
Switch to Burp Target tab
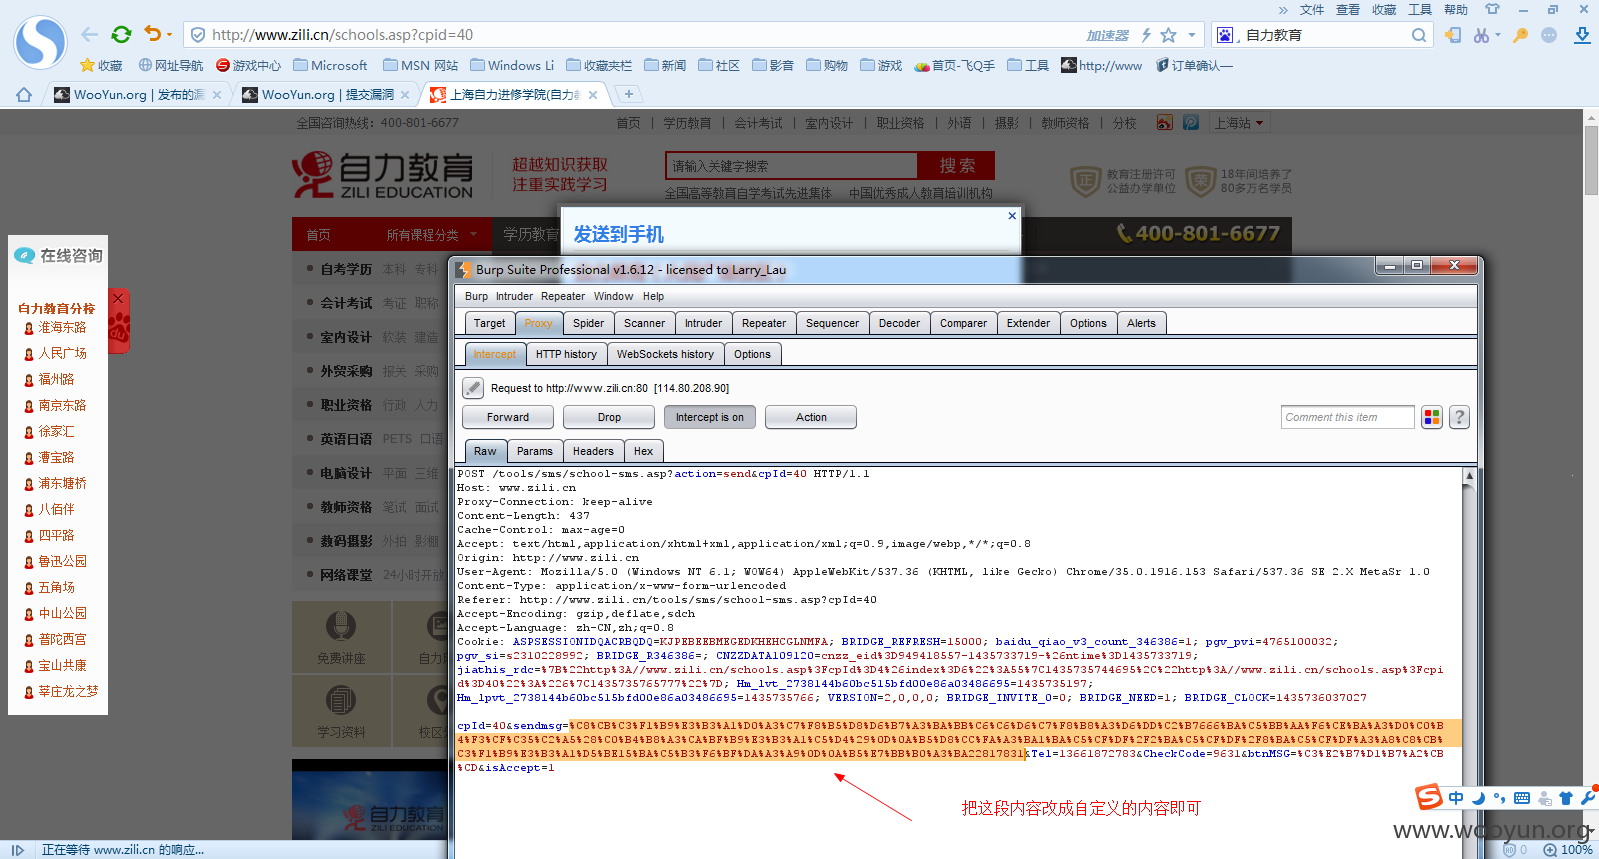[x=489, y=323]
